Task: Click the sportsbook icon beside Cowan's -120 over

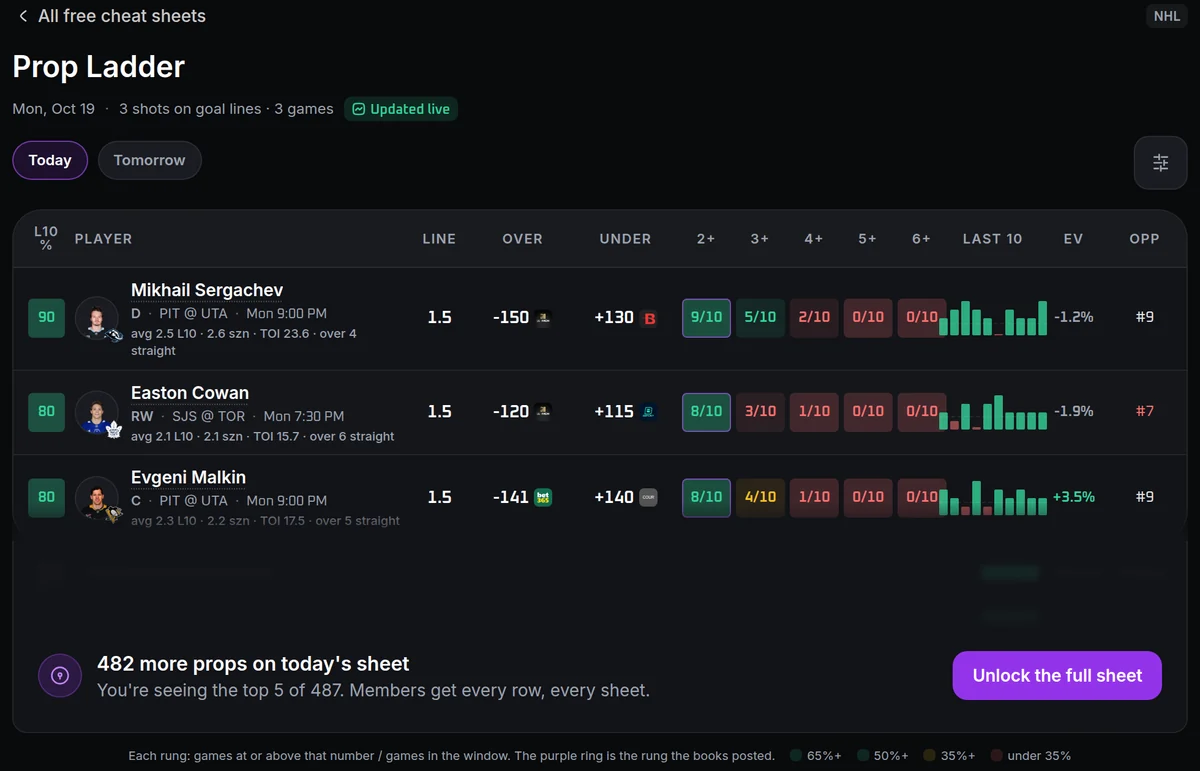Action: tap(543, 411)
